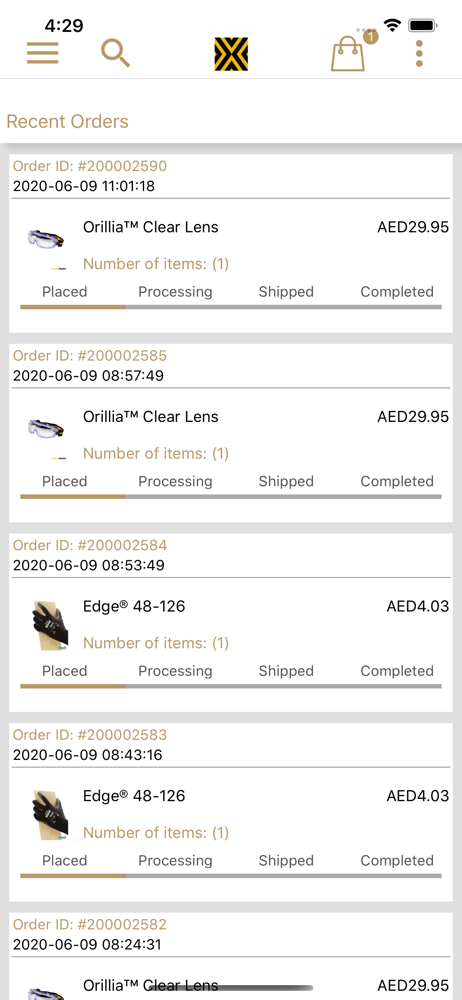Tap Processing status in order #200002584
Image resolution: width=462 pixels, height=1000 pixels.
click(175, 671)
